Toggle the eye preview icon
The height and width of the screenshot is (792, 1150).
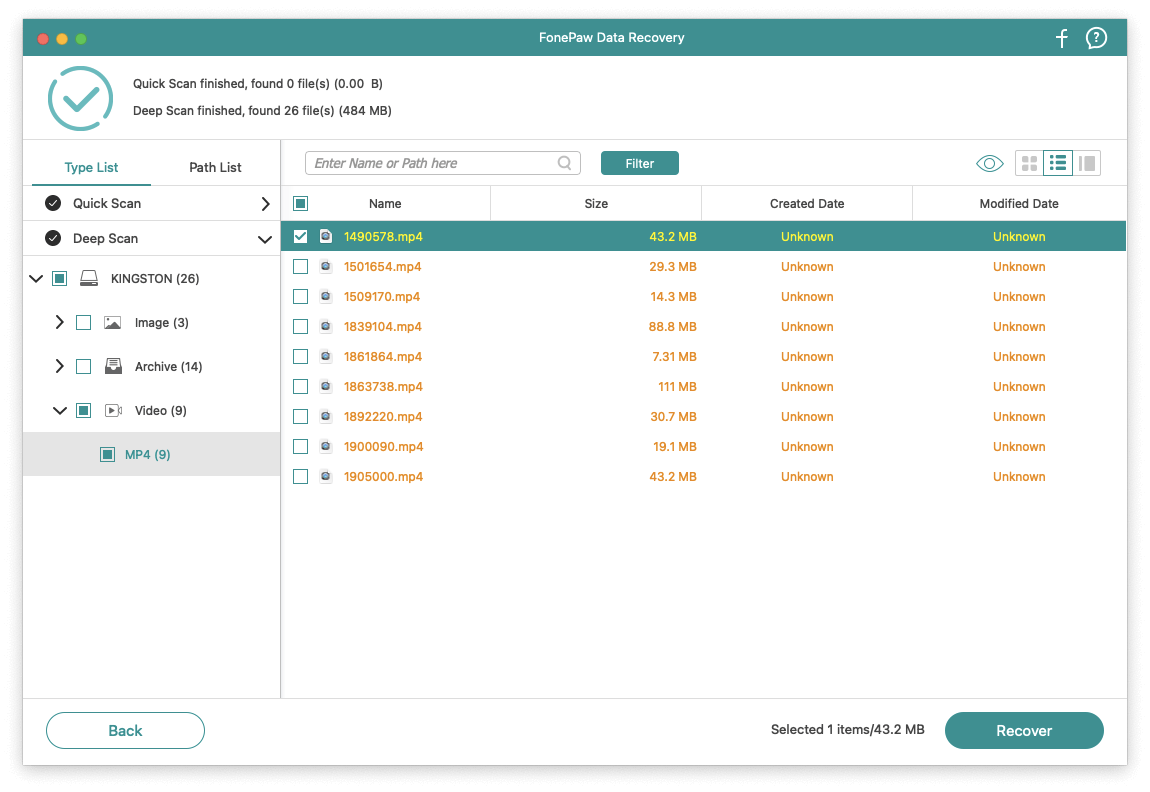tap(989, 164)
